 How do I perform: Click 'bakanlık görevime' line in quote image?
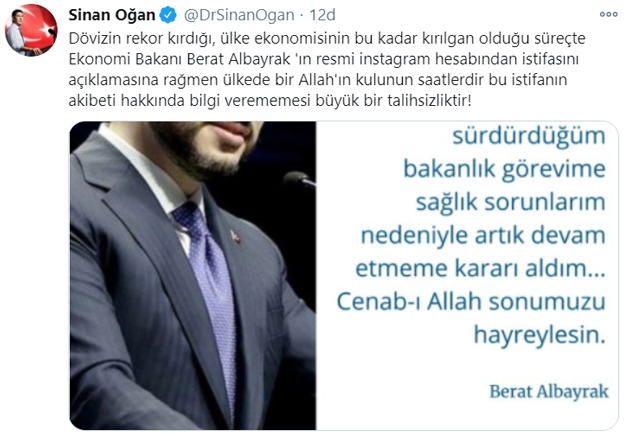504,170
